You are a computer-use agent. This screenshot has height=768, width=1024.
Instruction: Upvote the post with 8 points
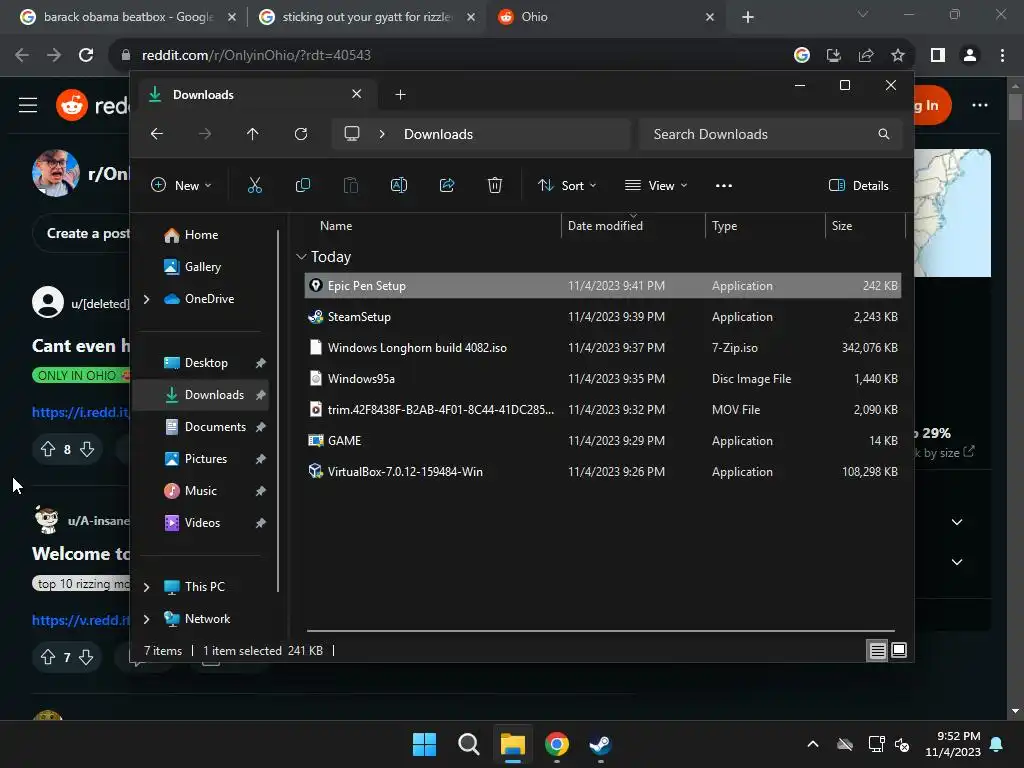click(48, 449)
